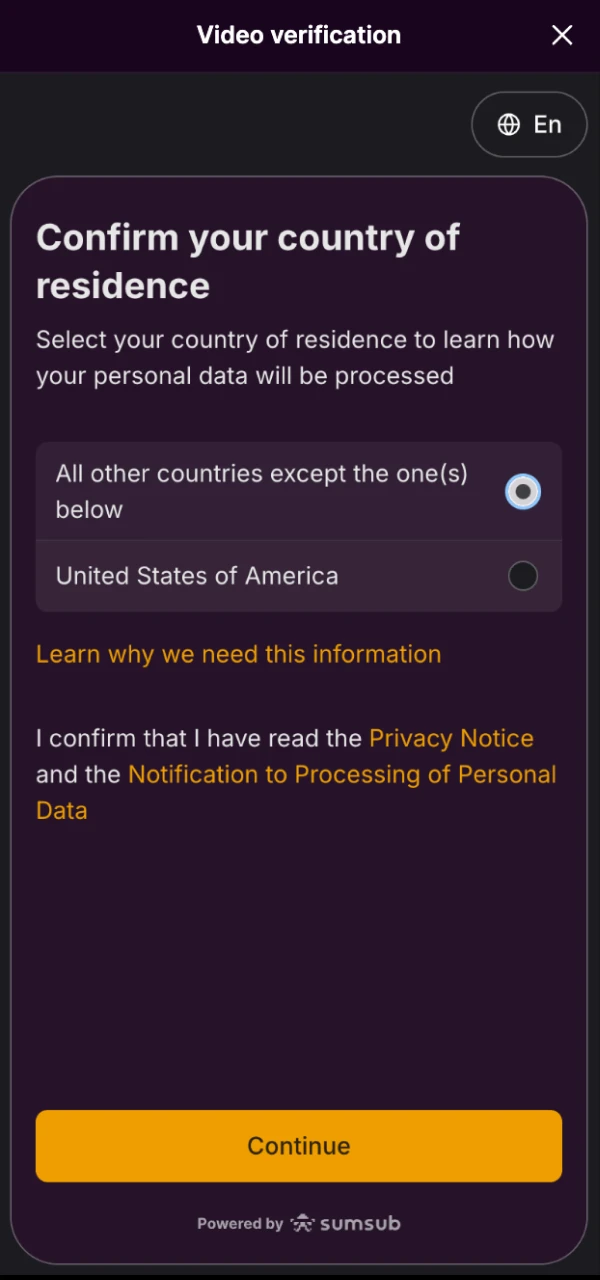Image resolution: width=600 pixels, height=1280 pixels.
Task: Click 'Learn why we need this information'
Action: (238, 653)
